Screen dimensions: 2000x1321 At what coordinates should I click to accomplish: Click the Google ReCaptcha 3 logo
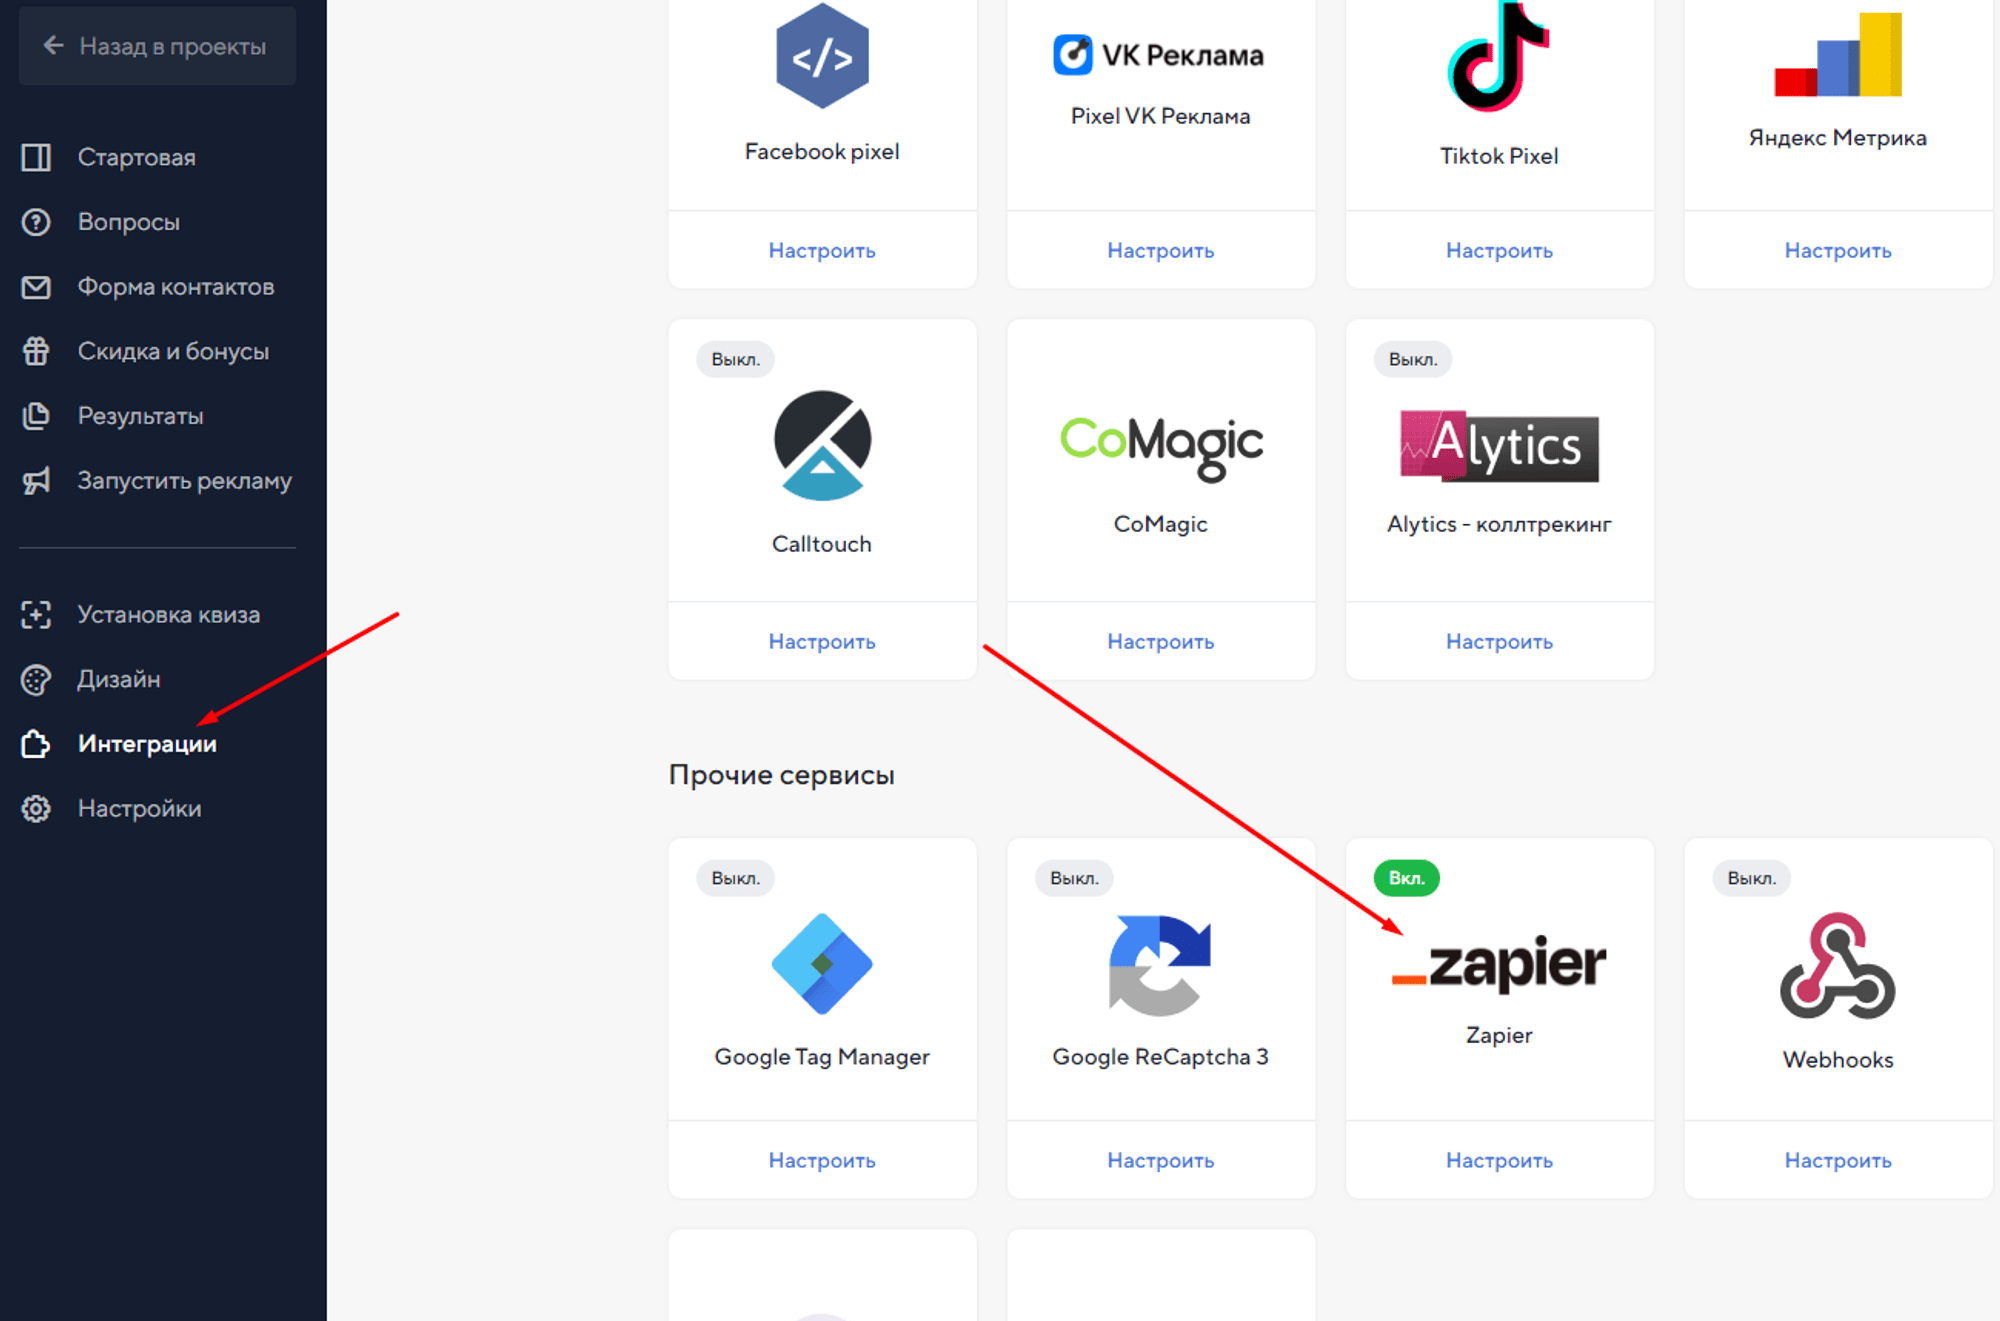[x=1160, y=965]
